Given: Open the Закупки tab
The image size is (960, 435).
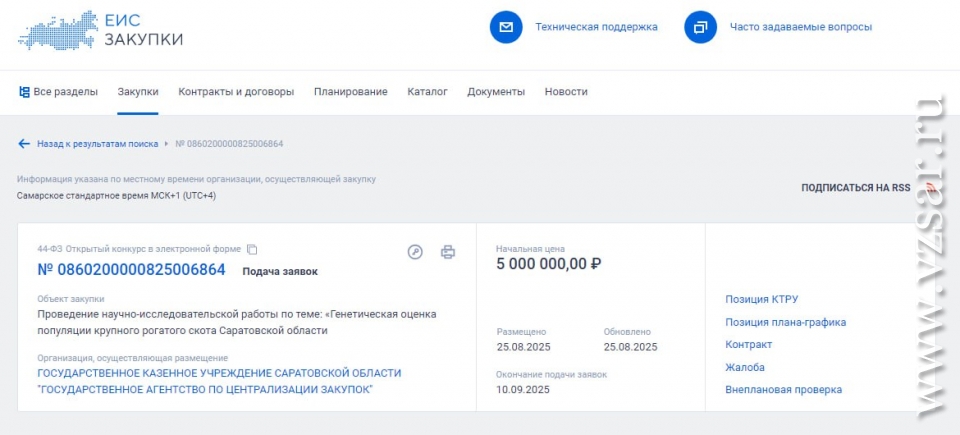Looking at the screenshot, I should 138,92.
